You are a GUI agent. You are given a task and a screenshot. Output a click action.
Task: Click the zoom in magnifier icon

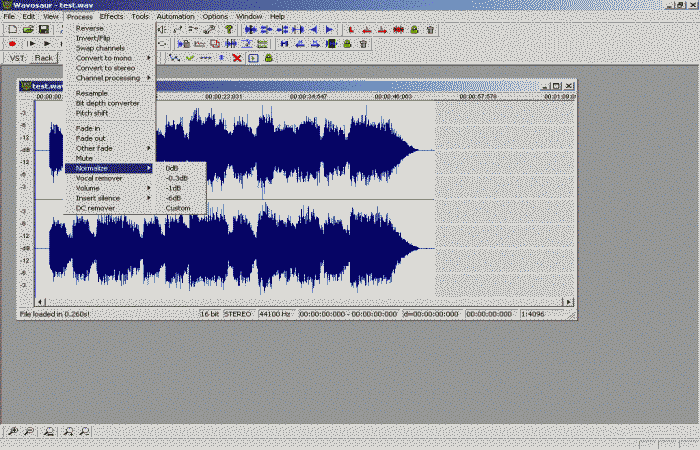tap(12, 431)
